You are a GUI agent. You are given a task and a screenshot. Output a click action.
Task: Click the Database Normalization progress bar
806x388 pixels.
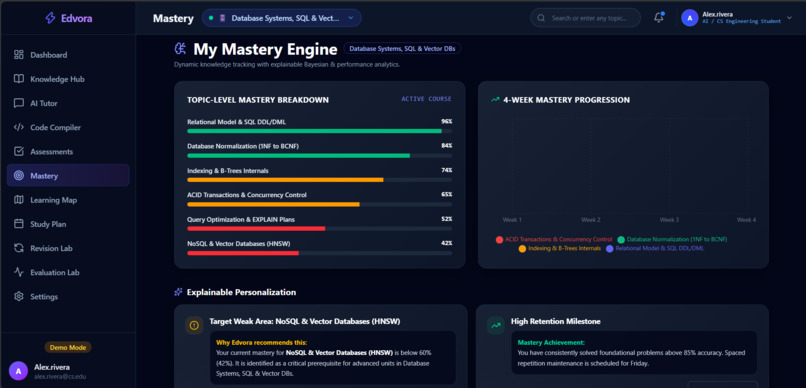point(320,155)
